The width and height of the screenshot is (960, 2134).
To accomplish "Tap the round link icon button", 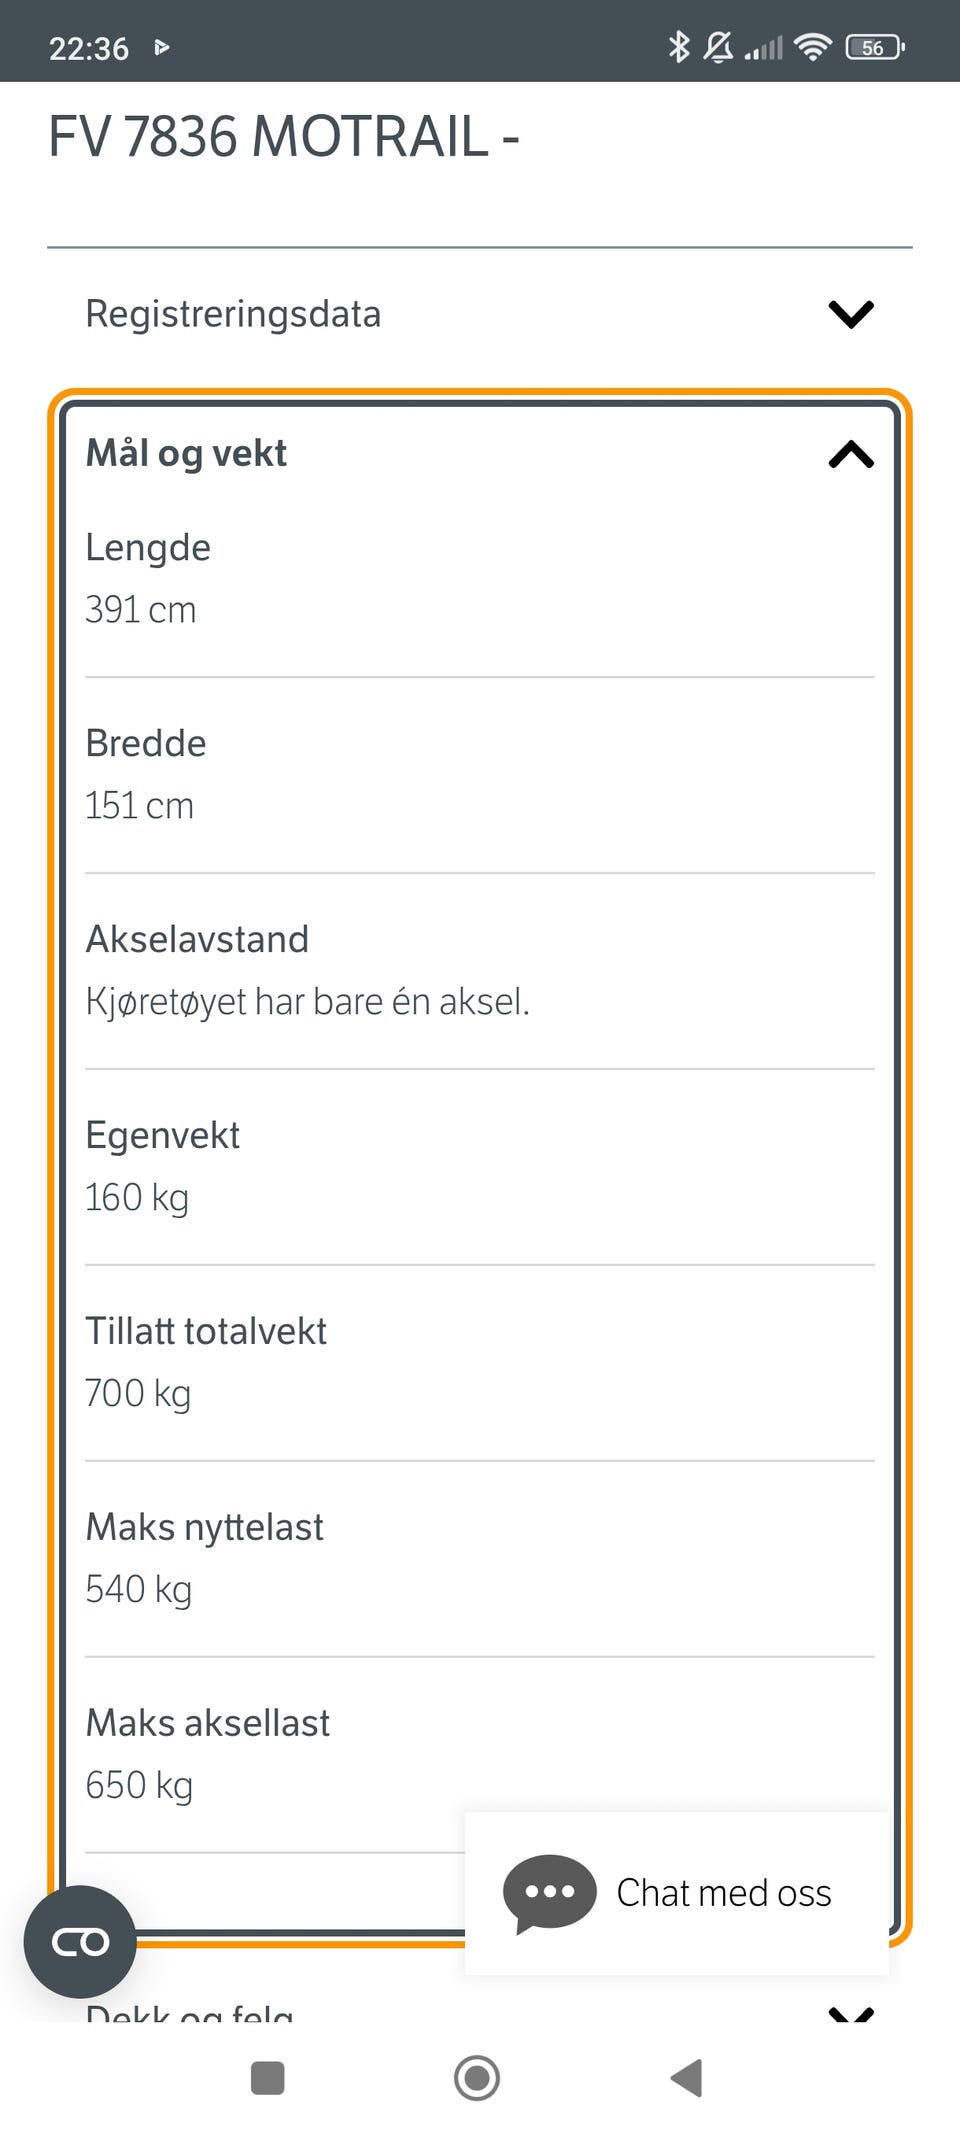I will click(80, 1942).
